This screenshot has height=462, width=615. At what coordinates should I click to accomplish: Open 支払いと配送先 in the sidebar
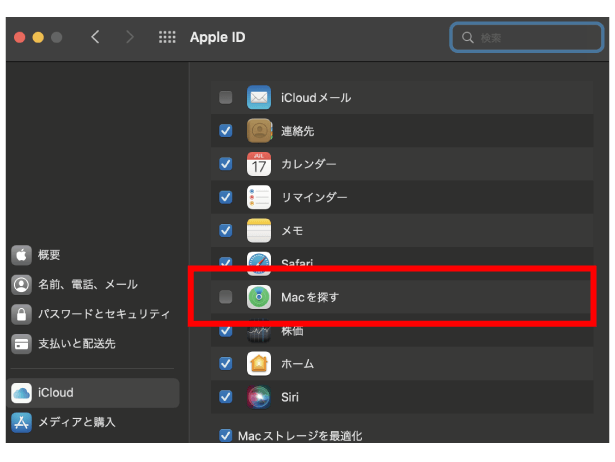coord(76,344)
